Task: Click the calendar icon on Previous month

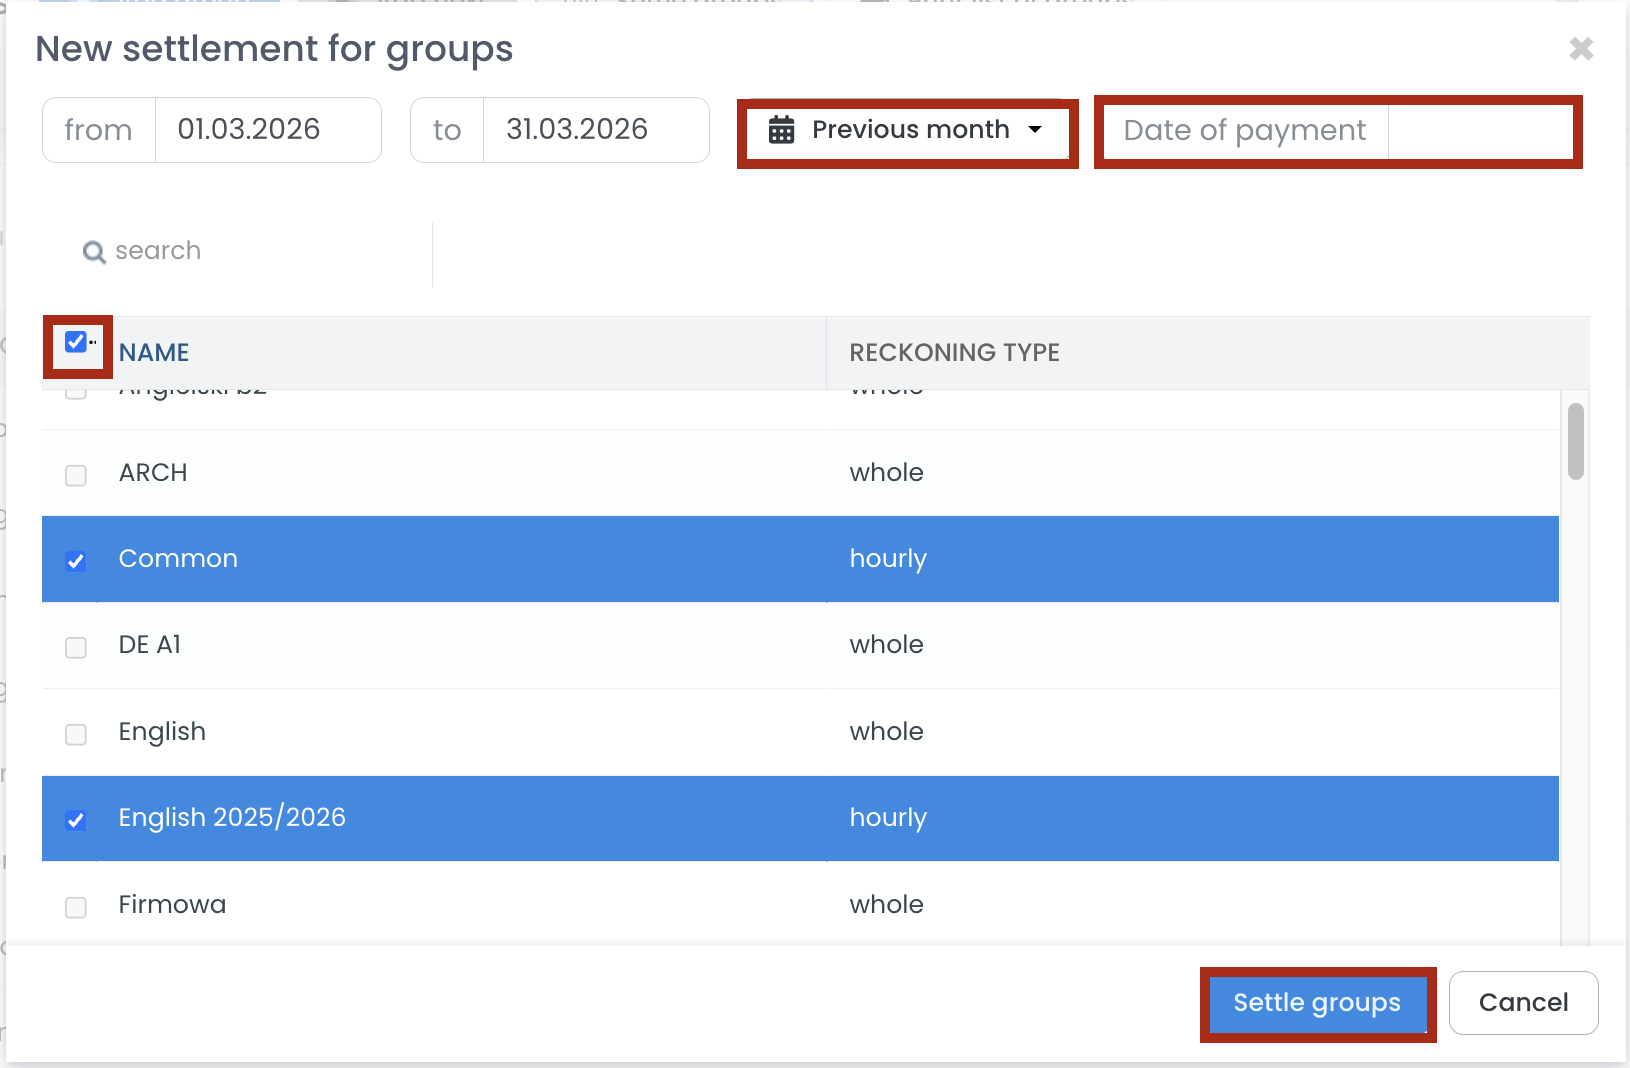Action: click(x=781, y=130)
